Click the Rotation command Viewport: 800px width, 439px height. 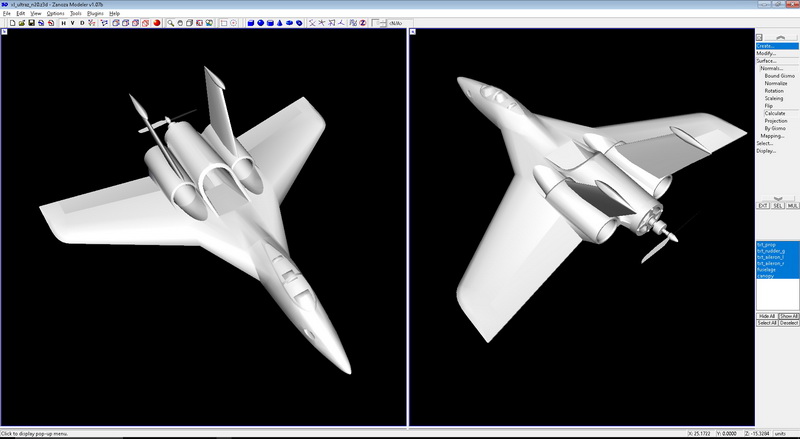(x=774, y=91)
